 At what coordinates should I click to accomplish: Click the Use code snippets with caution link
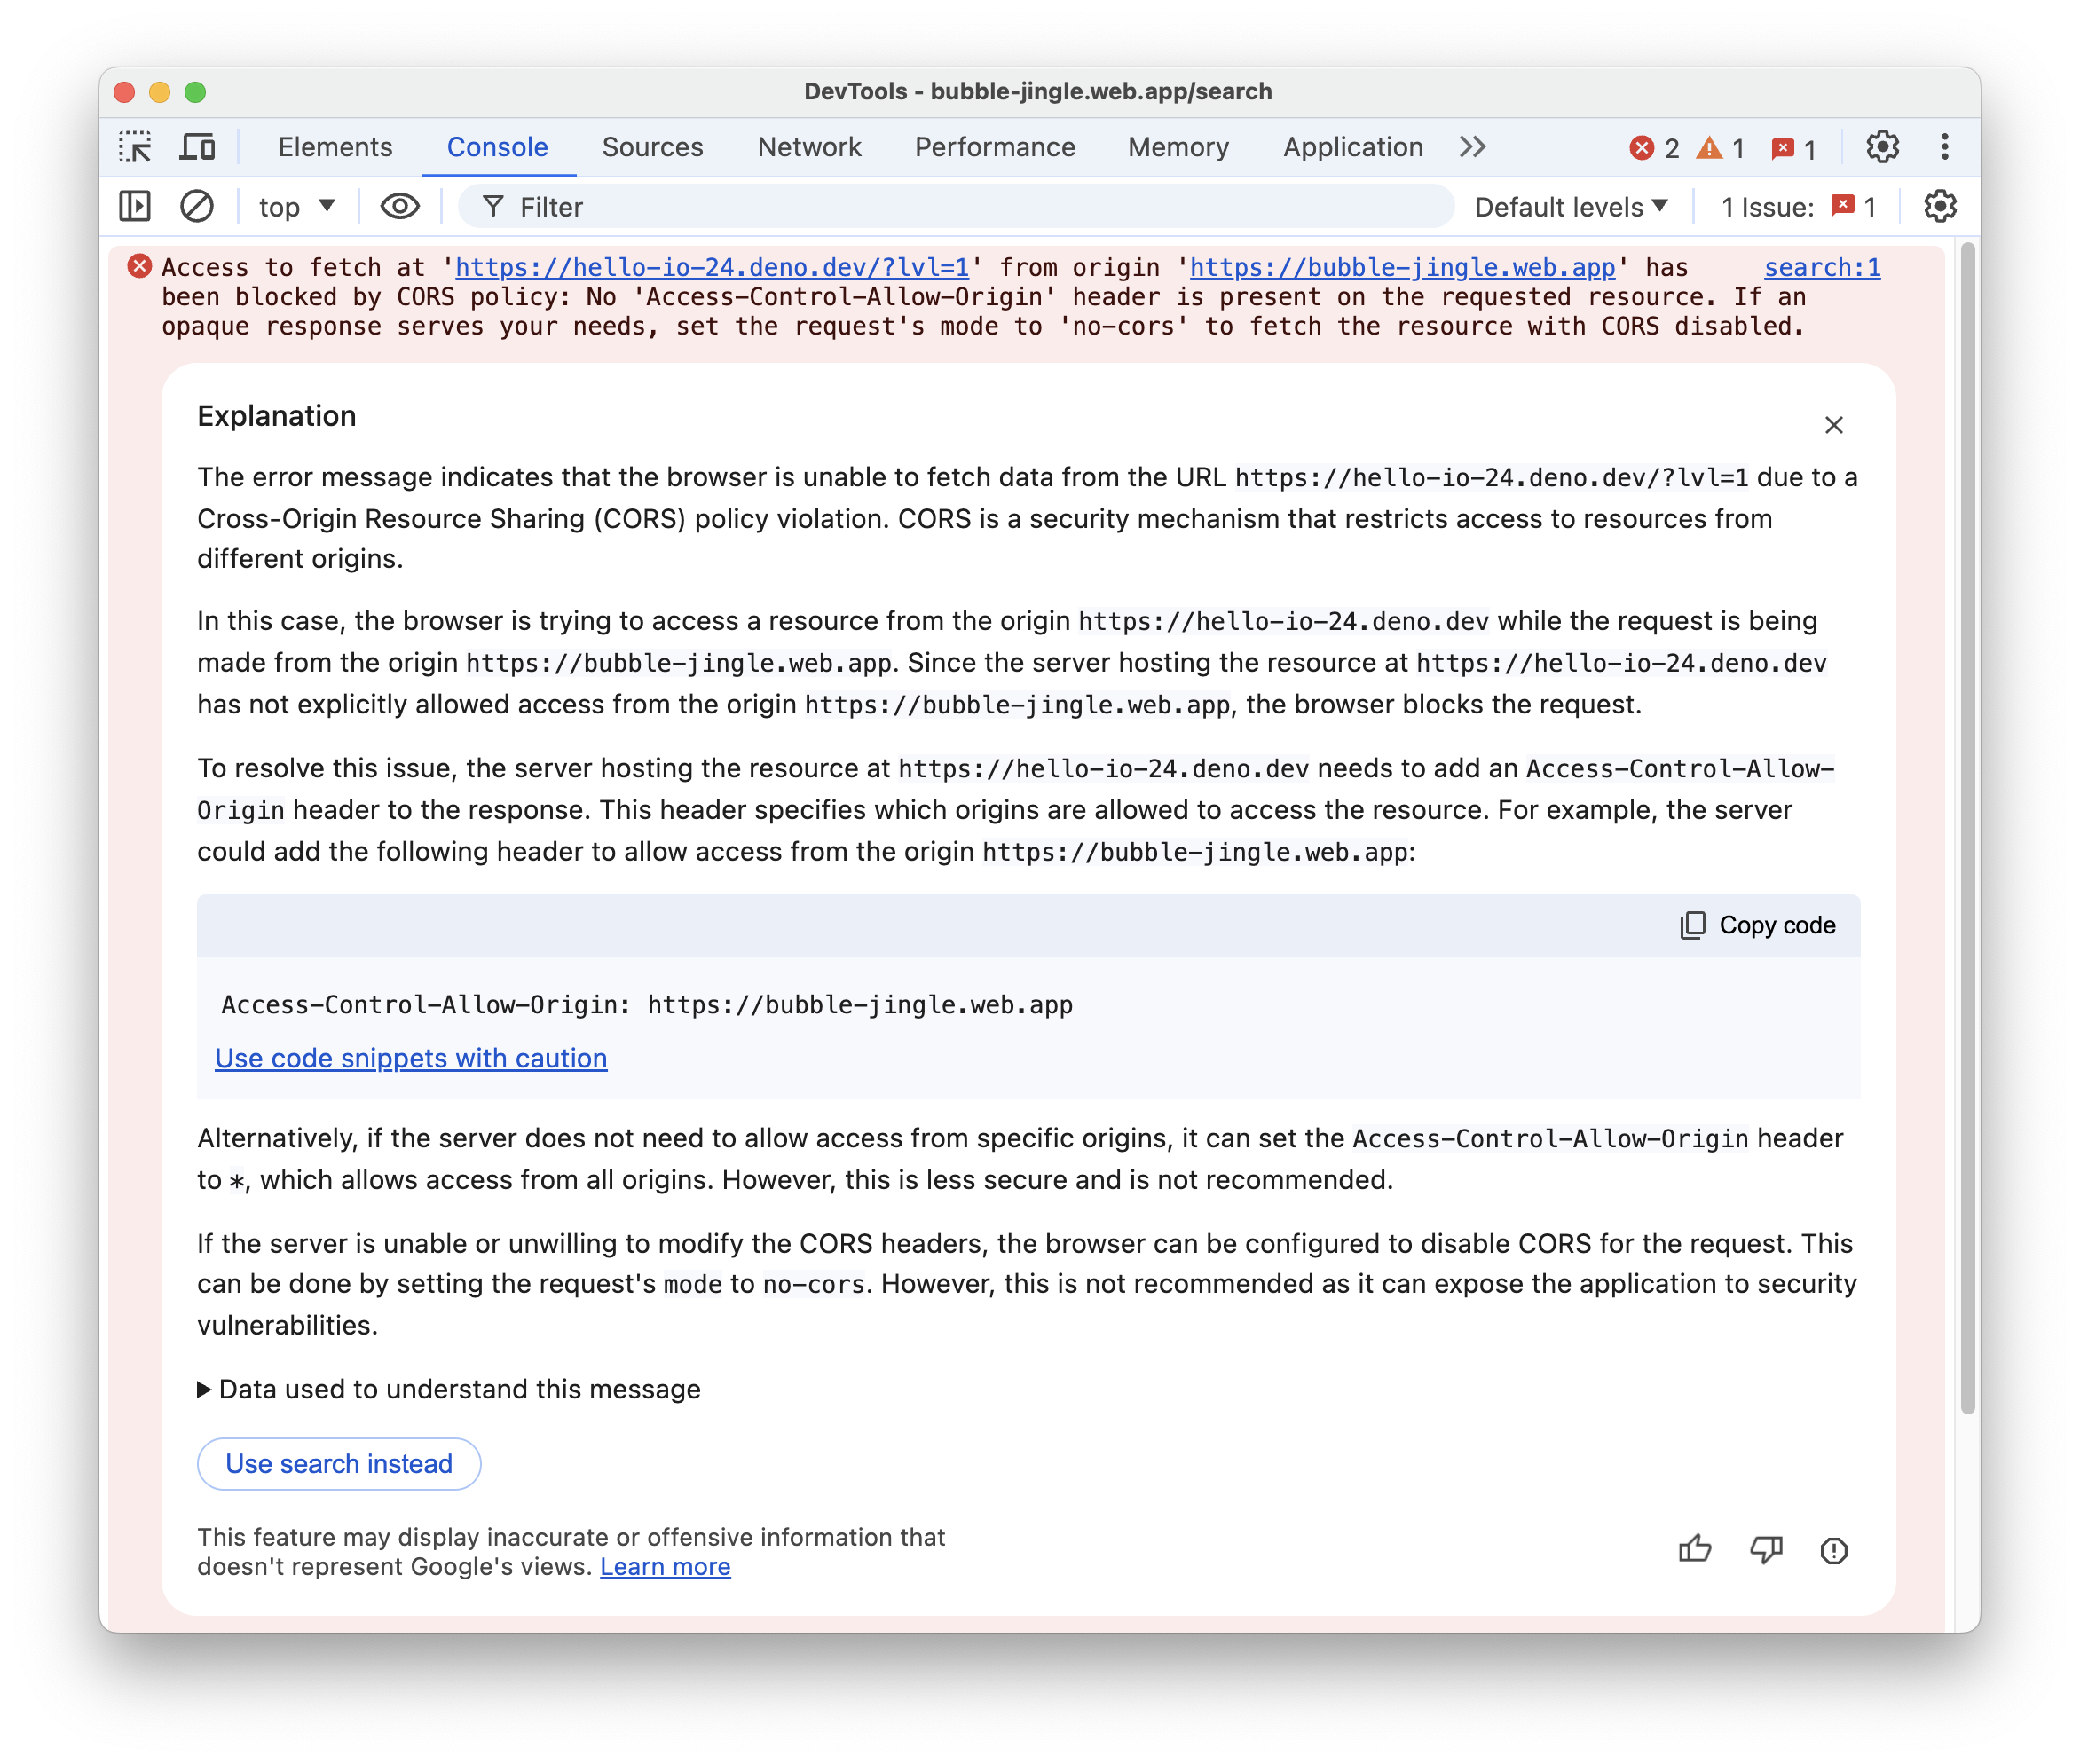point(409,1057)
